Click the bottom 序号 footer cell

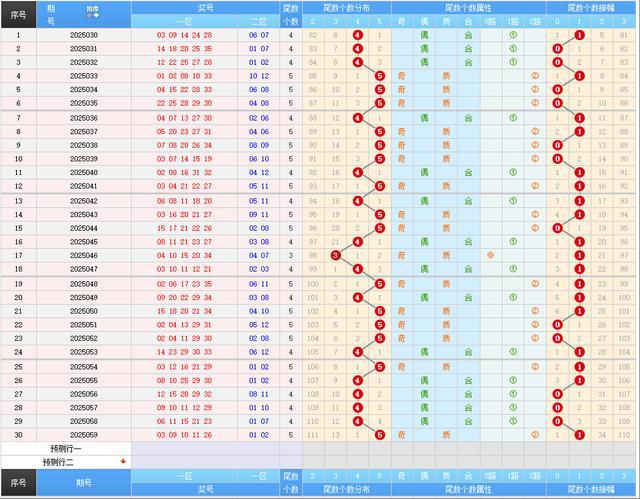click(x=18, y=483)
